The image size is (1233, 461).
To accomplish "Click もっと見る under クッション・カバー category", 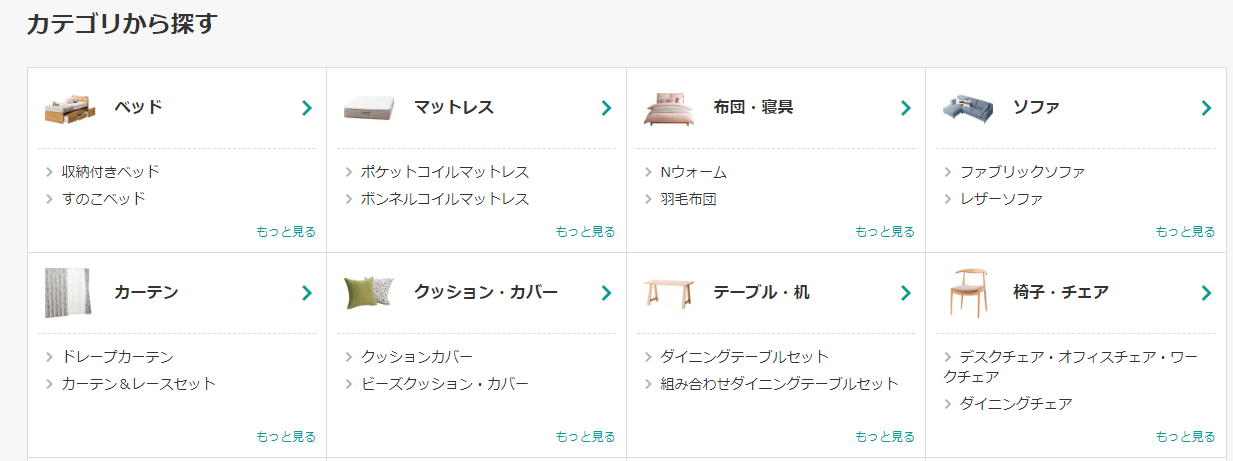I will pyautogui.click(x=585, y=437).
